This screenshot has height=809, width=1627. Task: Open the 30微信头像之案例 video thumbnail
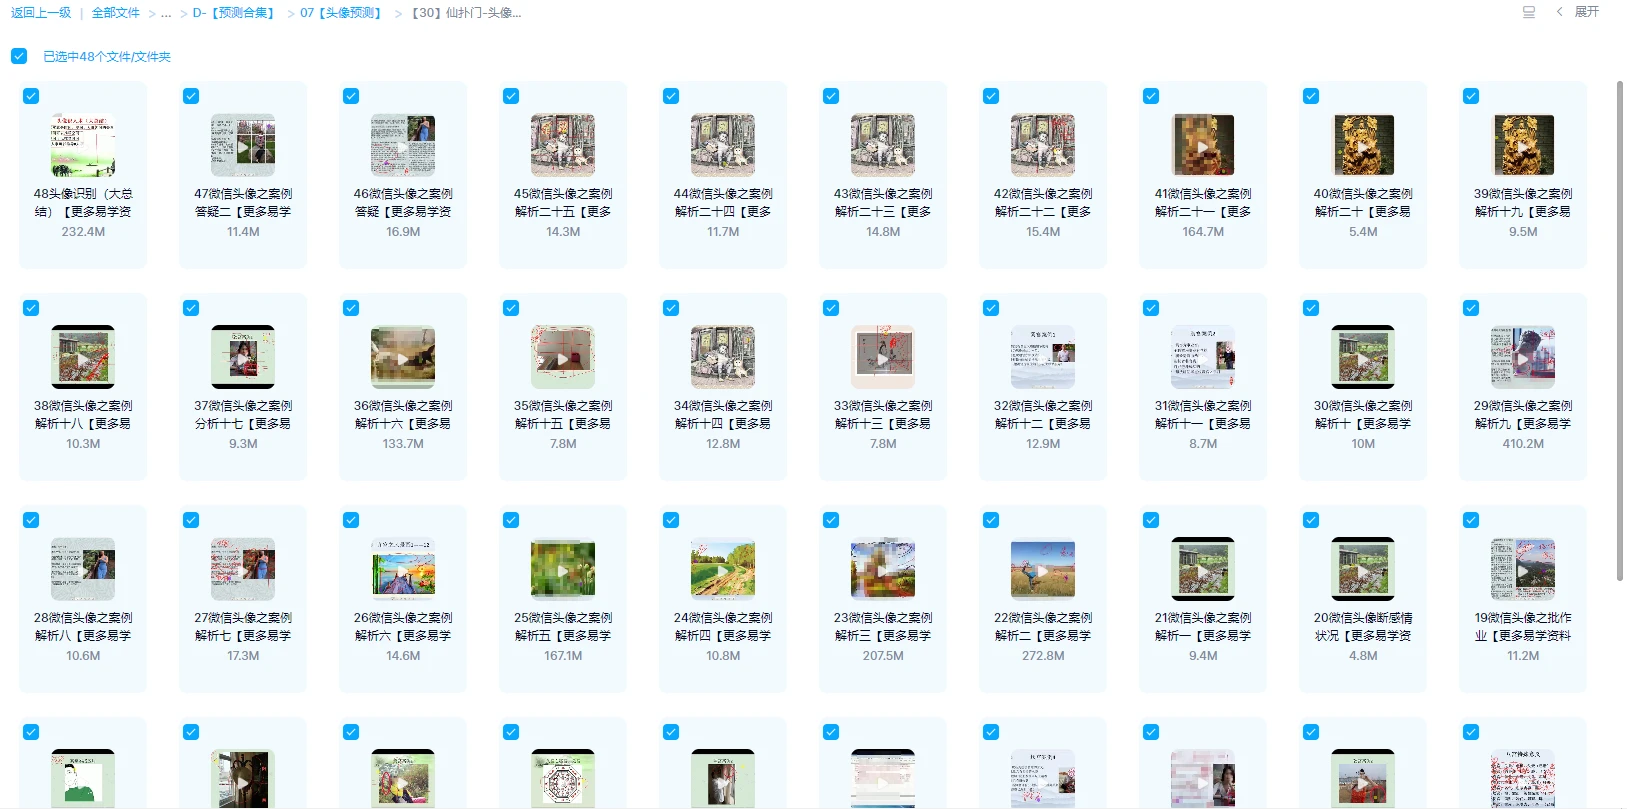[x=1363, y=357]
